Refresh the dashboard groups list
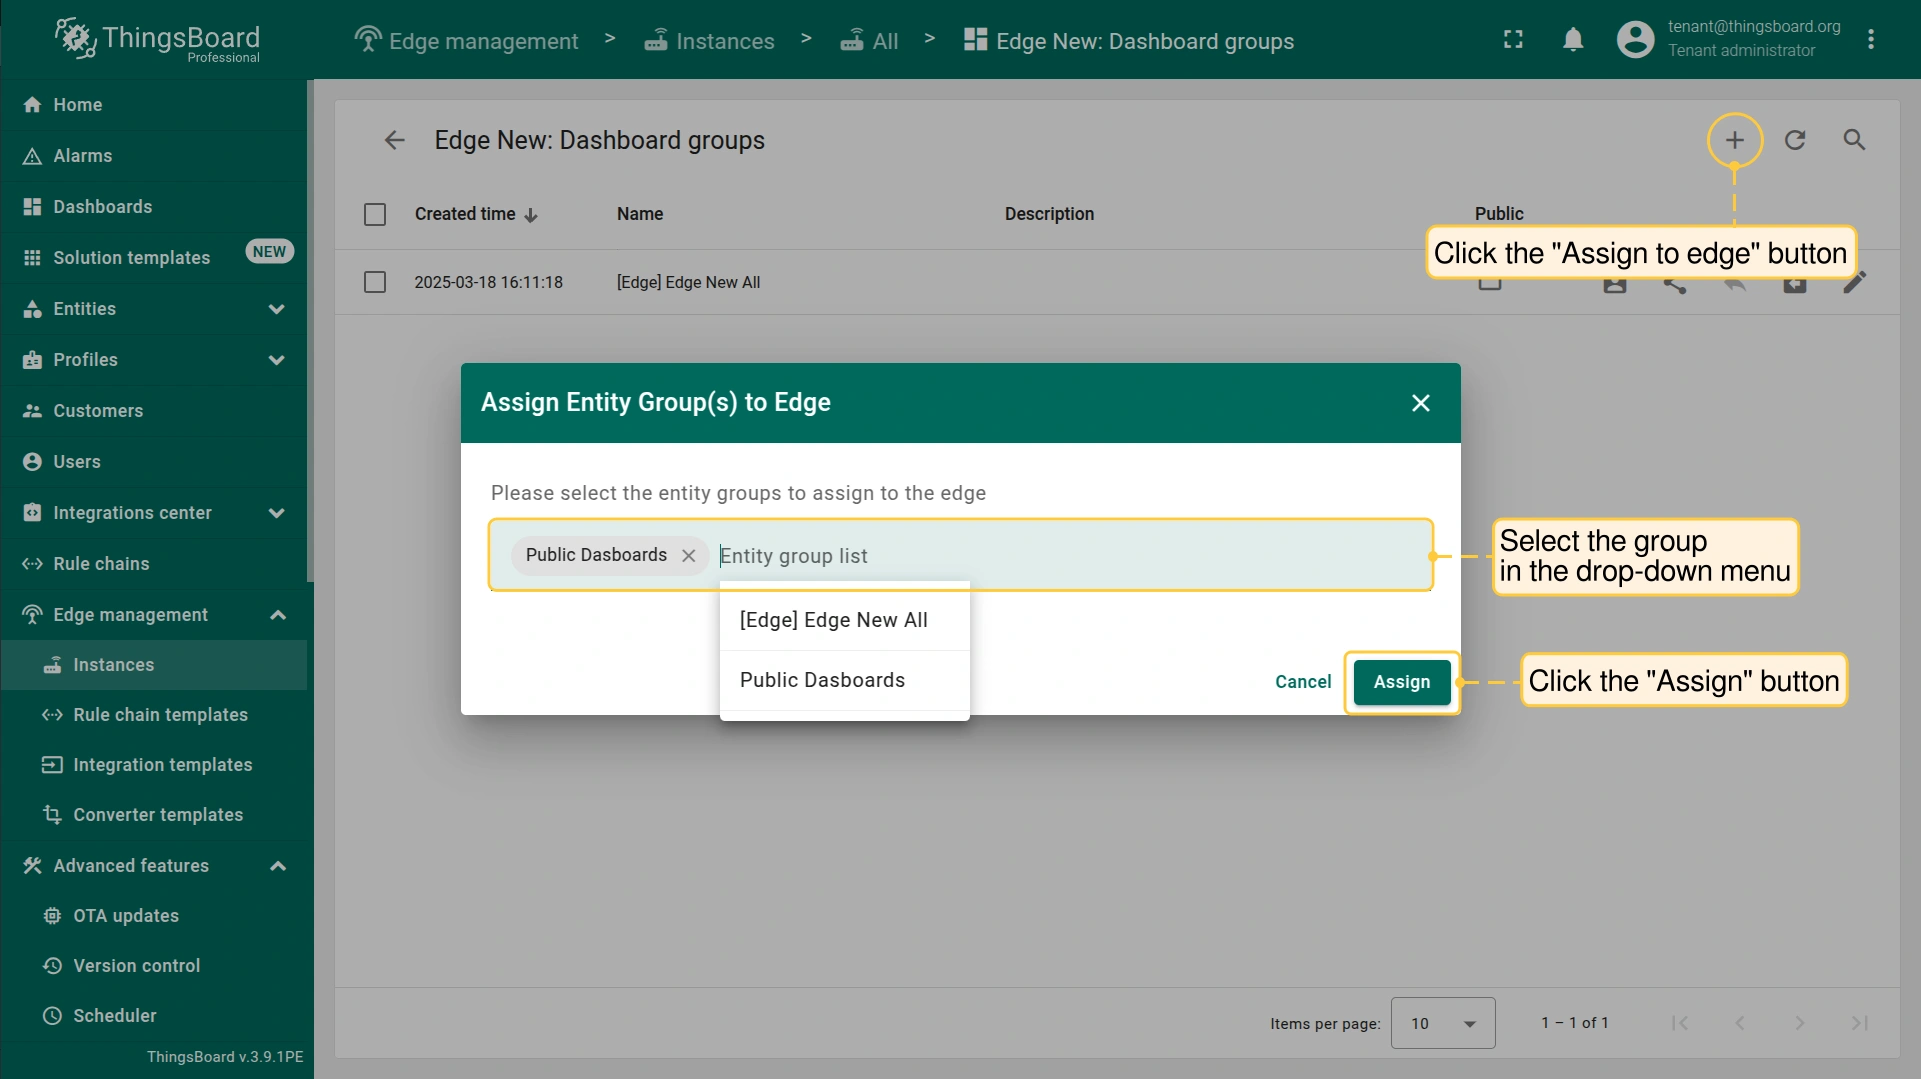 (1795, 140)
